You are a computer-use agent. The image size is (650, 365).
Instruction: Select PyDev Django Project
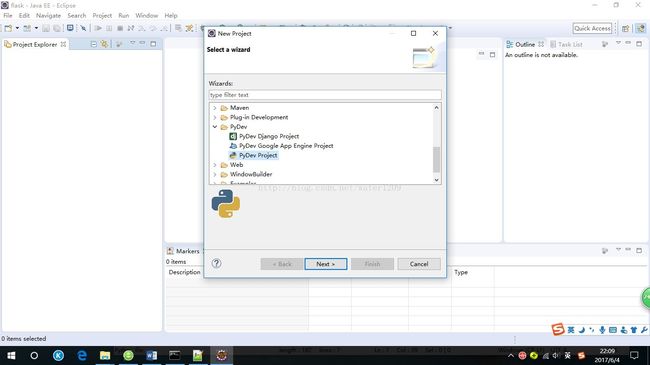click(x=264, y=136)
